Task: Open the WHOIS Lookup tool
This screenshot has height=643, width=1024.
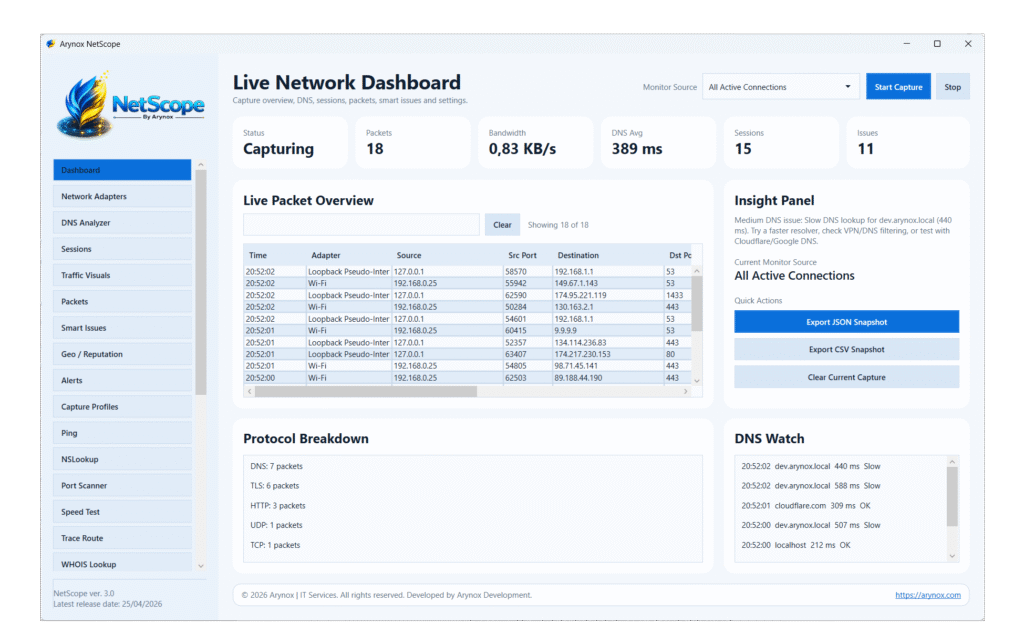Action: (122, 565)
